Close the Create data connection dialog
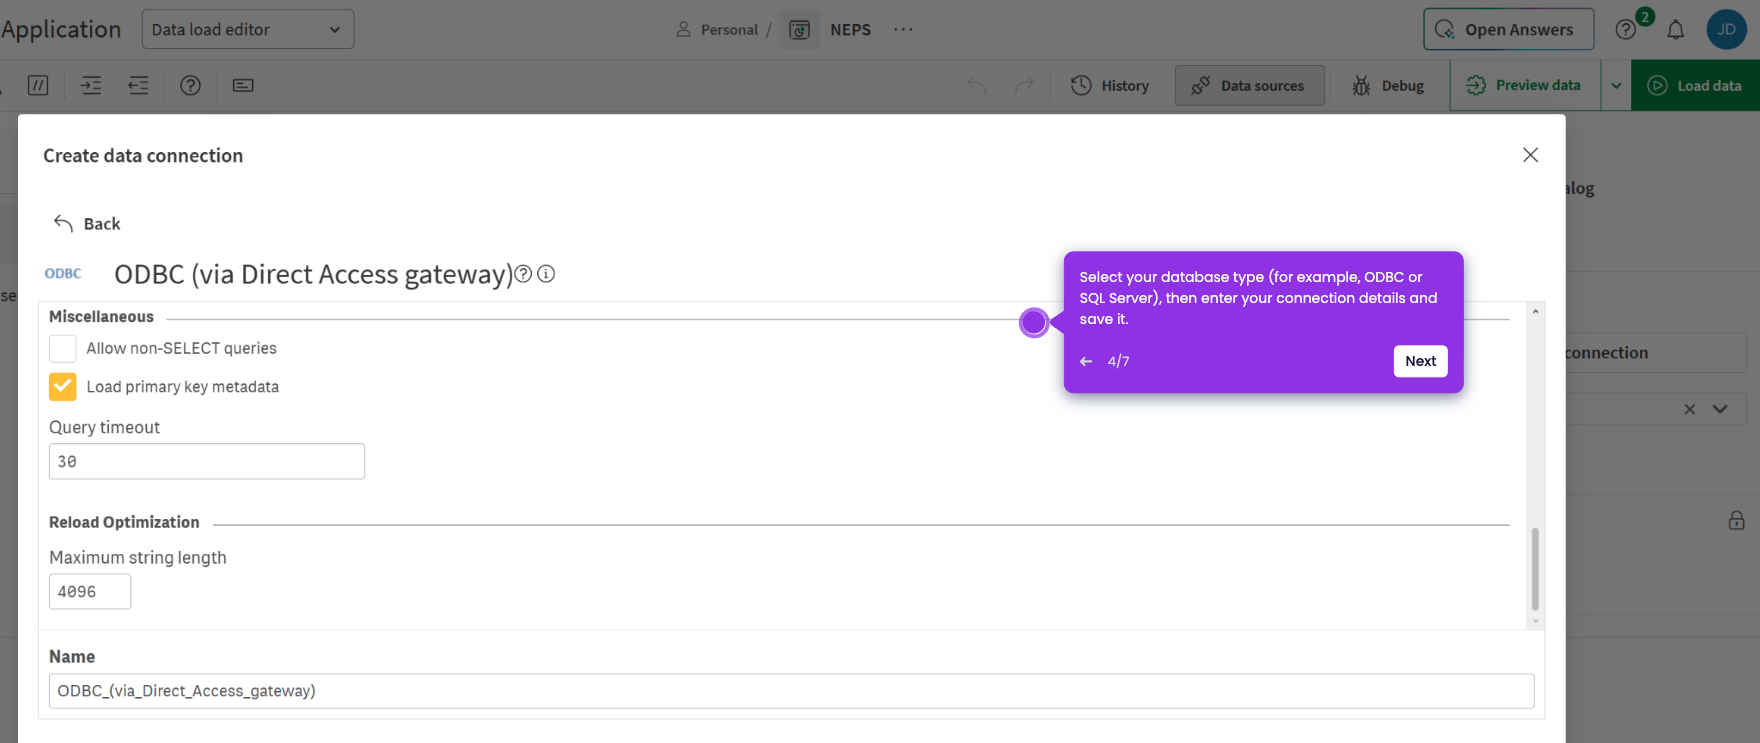Screen dimensions: 1760x743 (1530, 155)
